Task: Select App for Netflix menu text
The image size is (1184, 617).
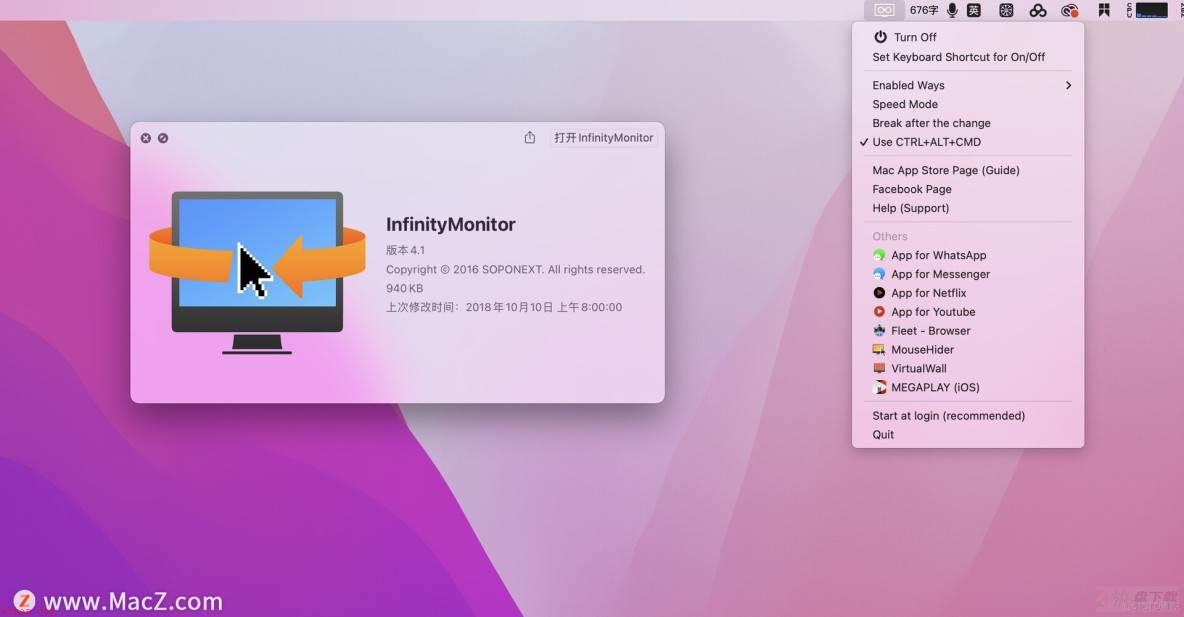Action: 929,293
